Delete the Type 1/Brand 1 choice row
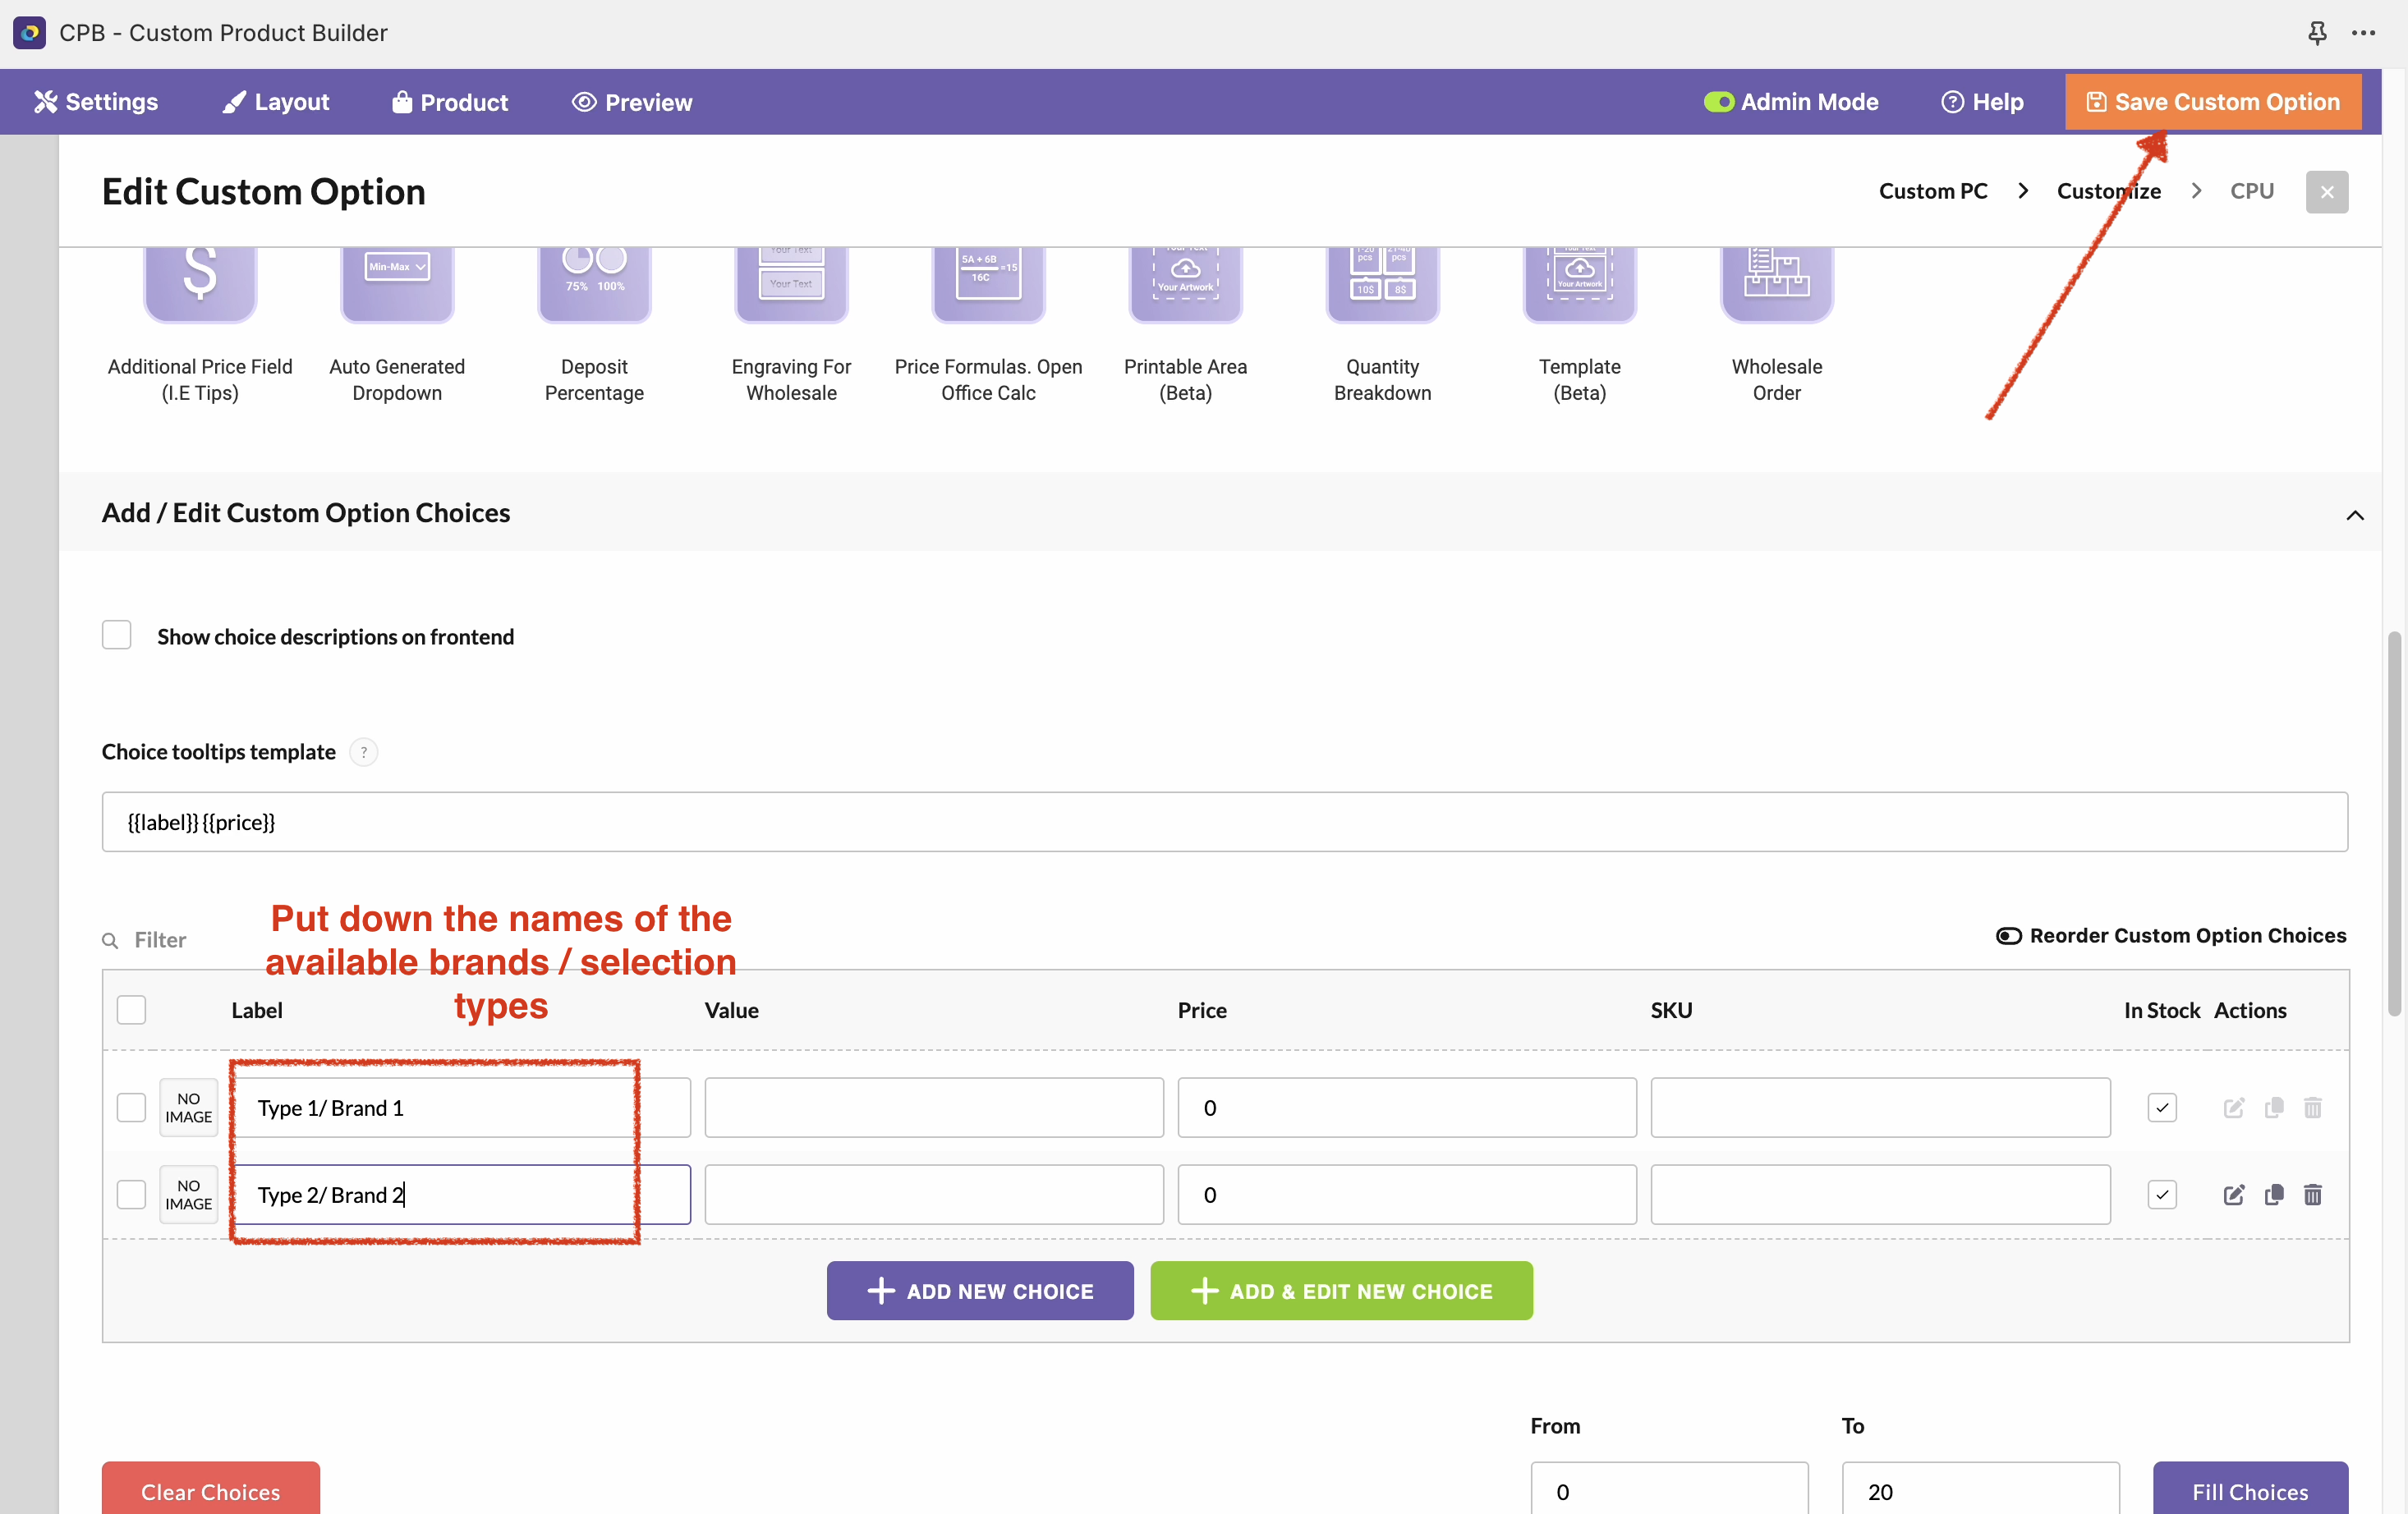This screenshot has height=1514, width=2408. tap(2312, 1108)
